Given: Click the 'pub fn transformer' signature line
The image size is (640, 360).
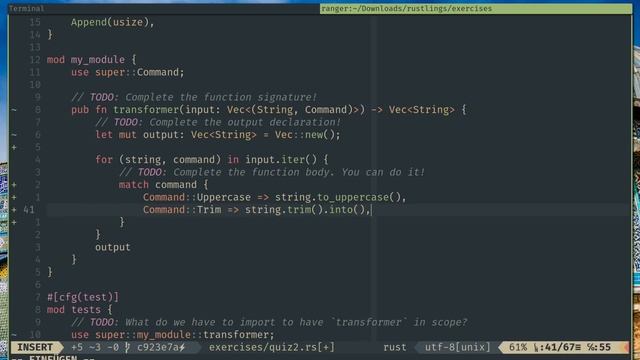Looking at the screenshot, I should pos(269,110).
